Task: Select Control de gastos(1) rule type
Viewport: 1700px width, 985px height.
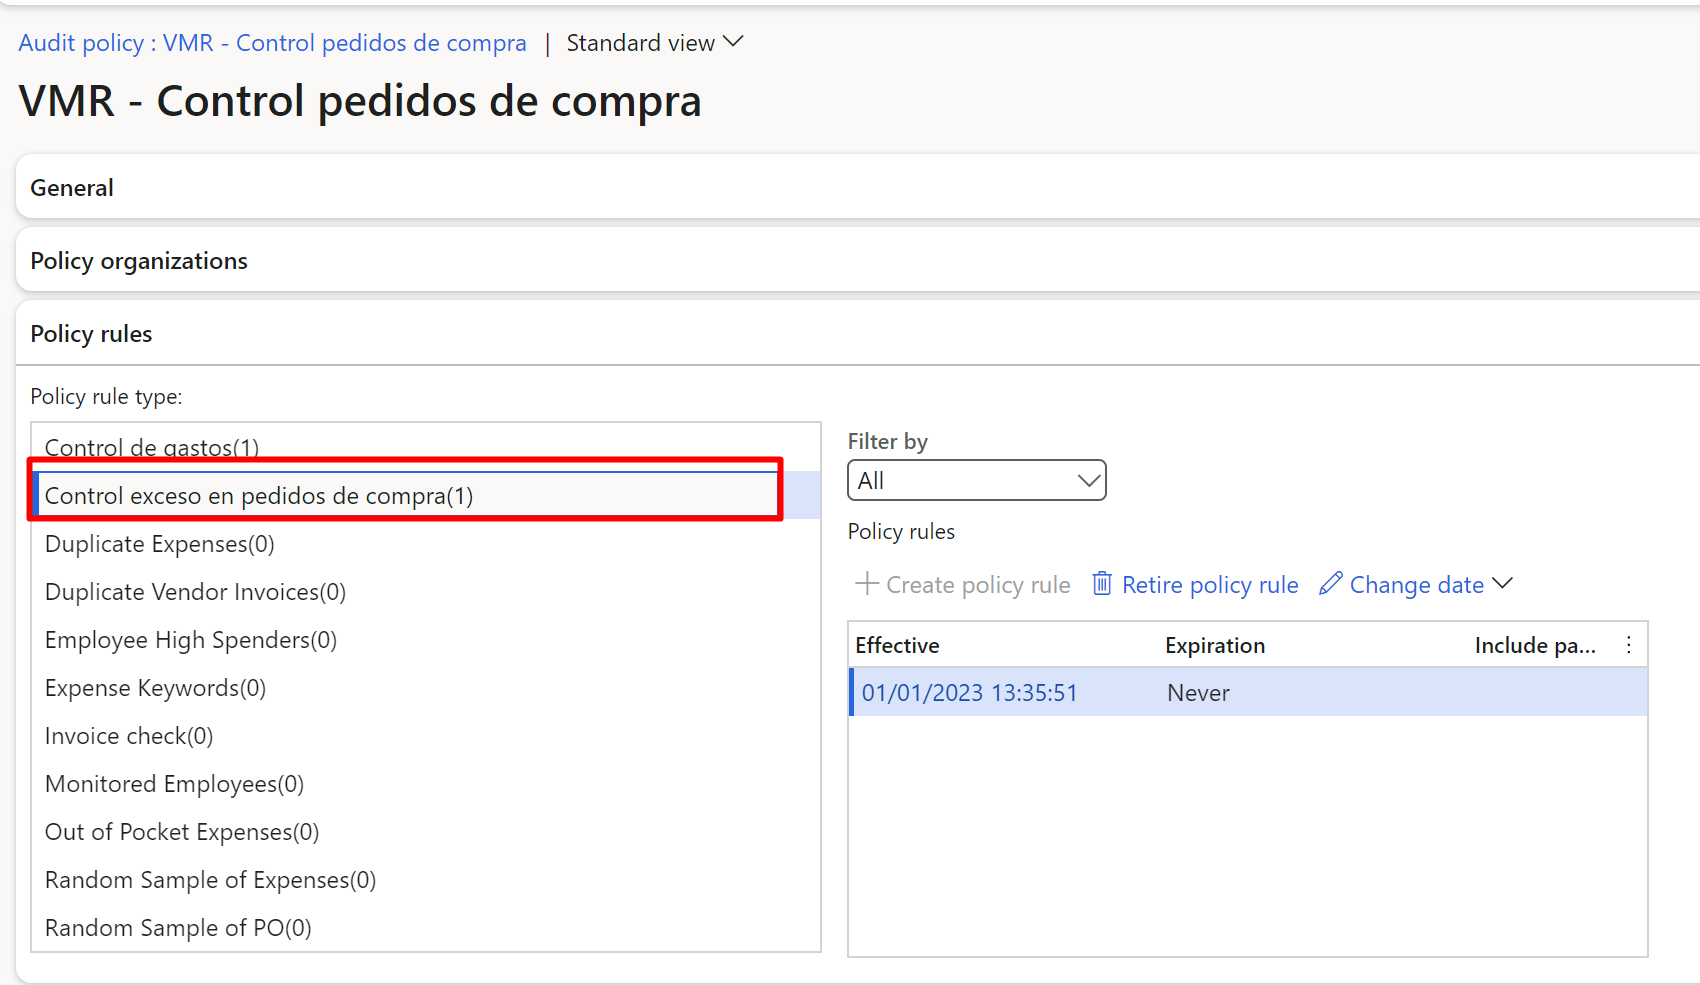Action: [x=427, y=447]
